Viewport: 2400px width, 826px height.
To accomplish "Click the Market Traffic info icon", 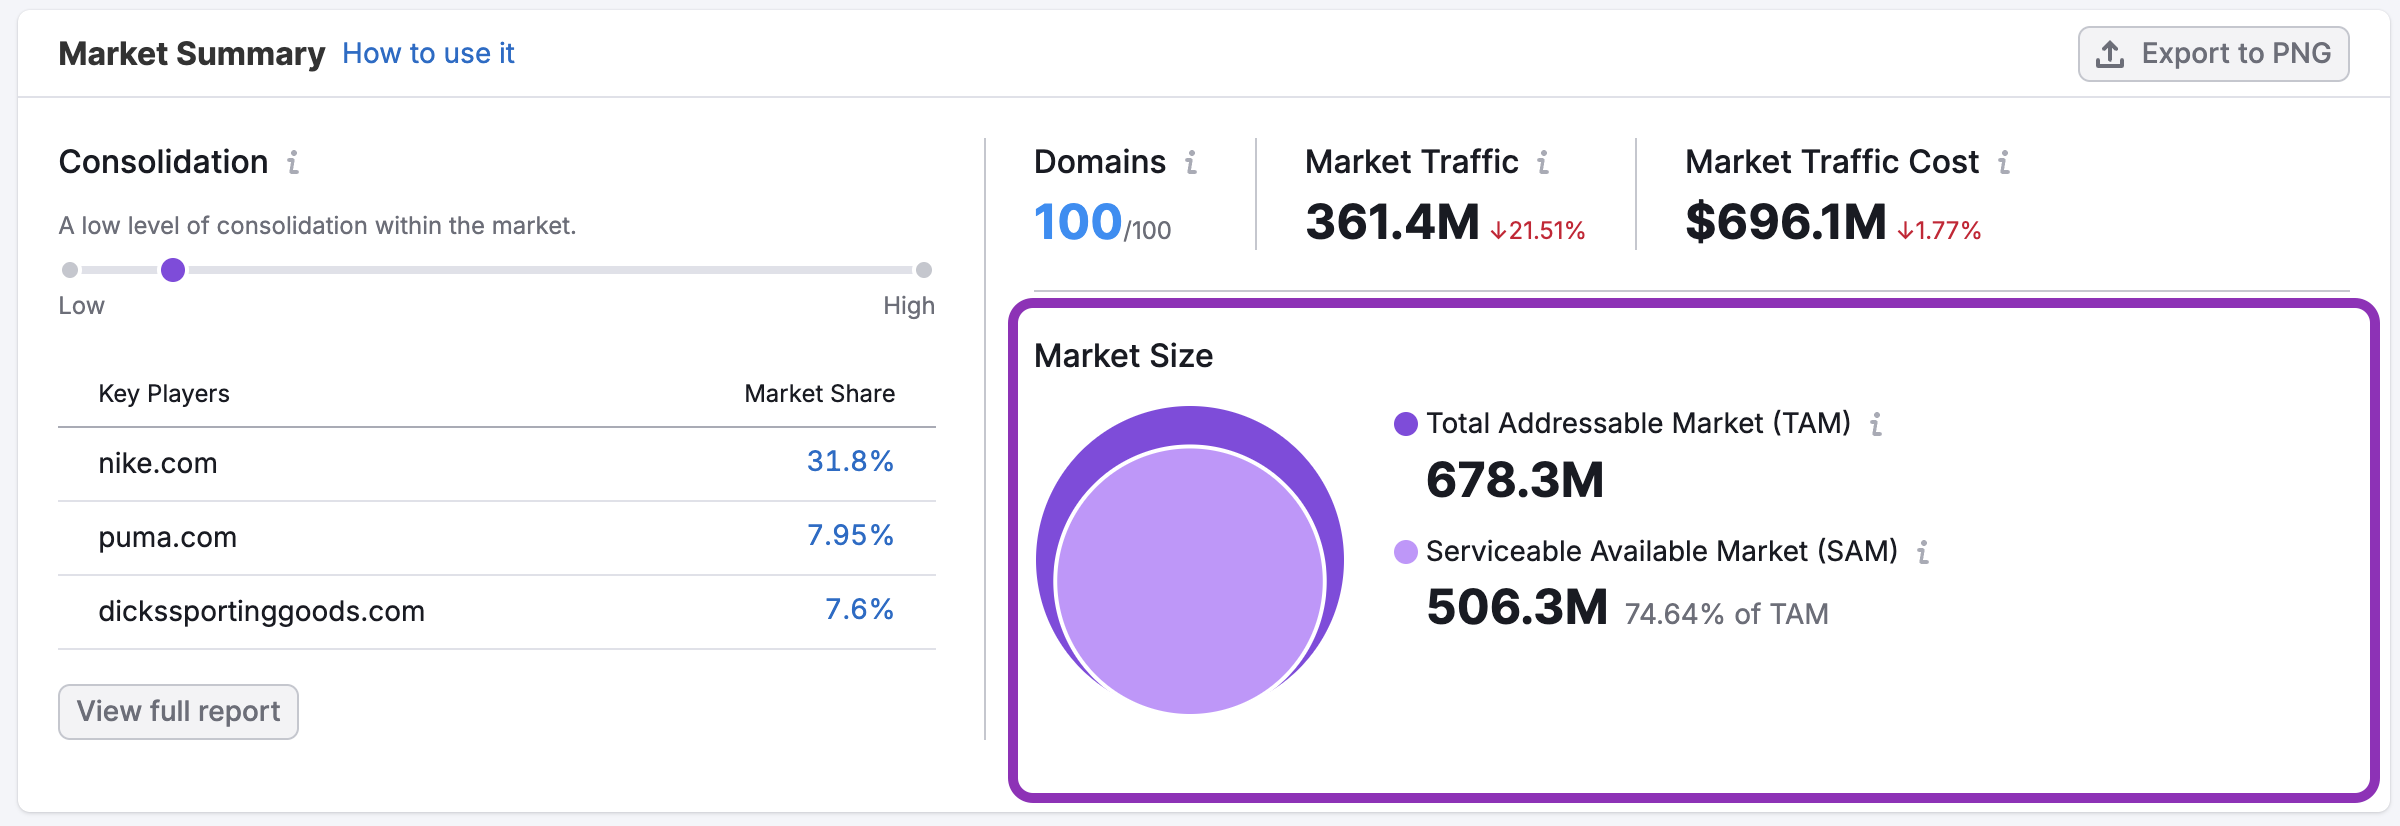I will point(1543,162).
